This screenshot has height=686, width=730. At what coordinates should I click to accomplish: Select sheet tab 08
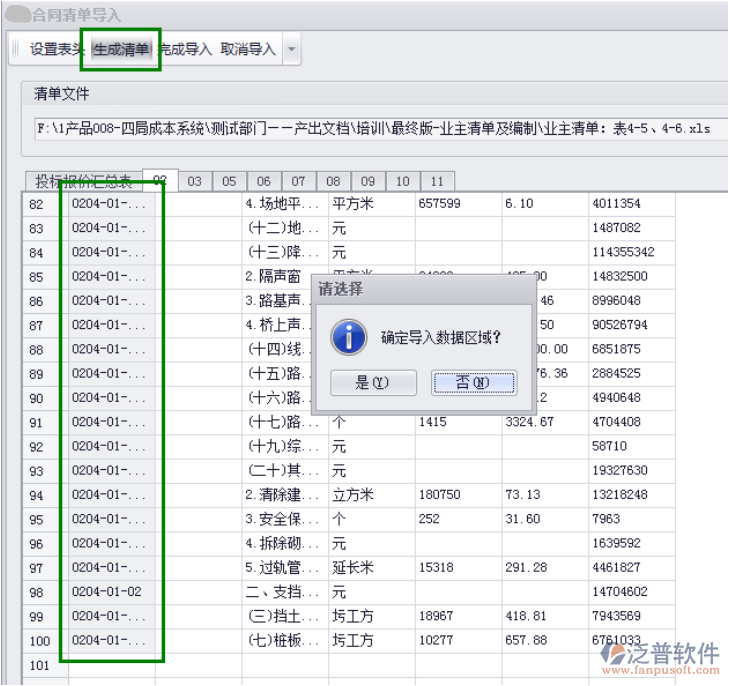(333, 181)
